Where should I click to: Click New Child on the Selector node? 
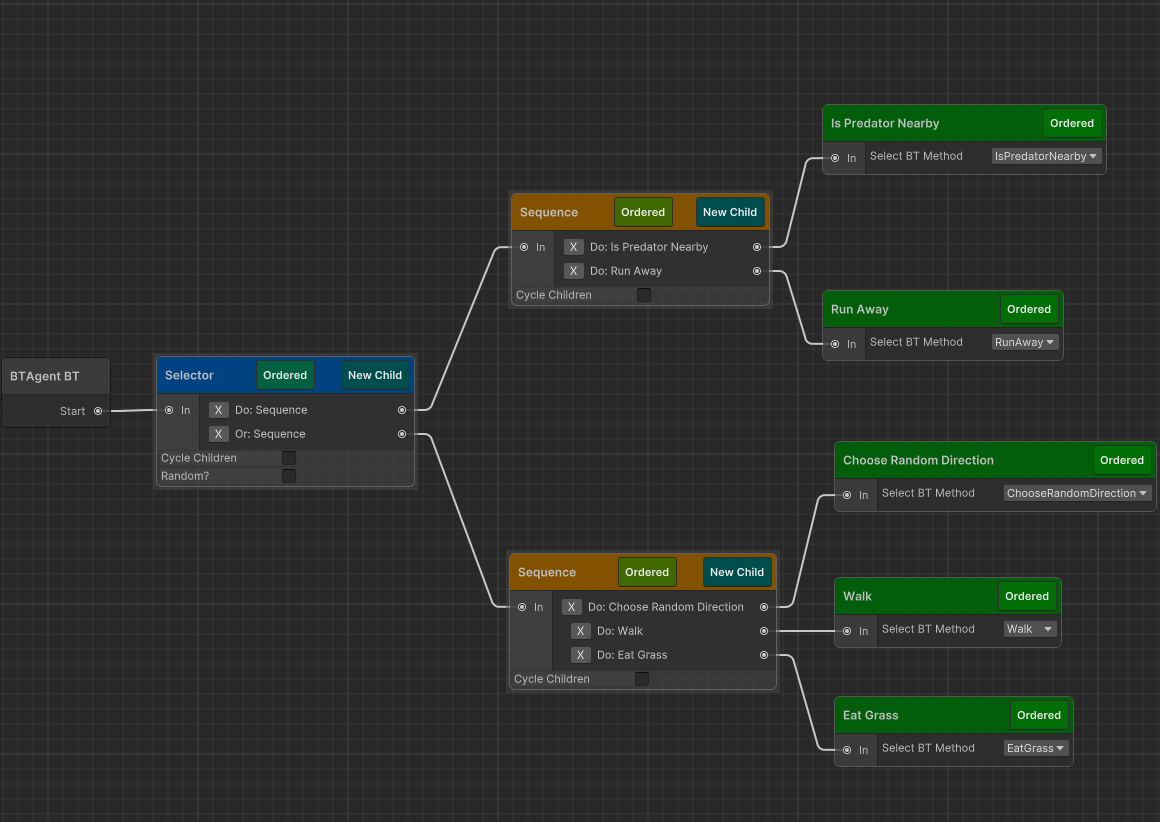[x=375, y=375]
